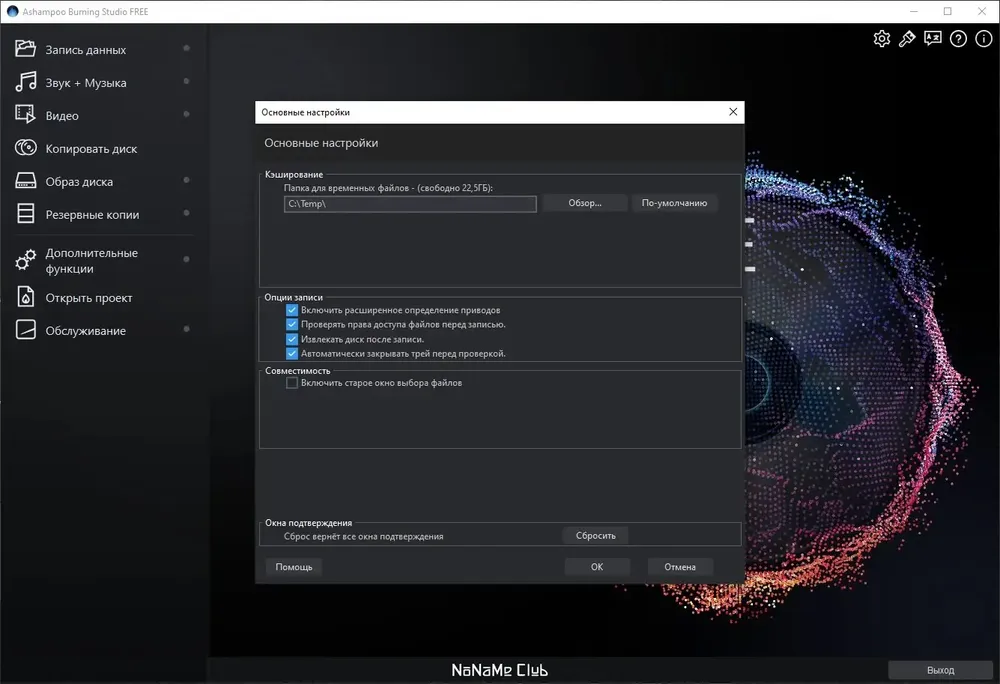Toggle Извлекать диск после записи checkbox
The image size is (1000, 684).
pyautogui.click(x=291, y=339)
